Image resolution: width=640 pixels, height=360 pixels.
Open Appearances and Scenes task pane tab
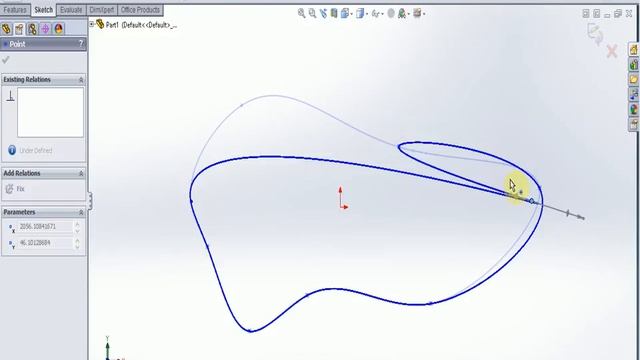click(x=634, y=109)
